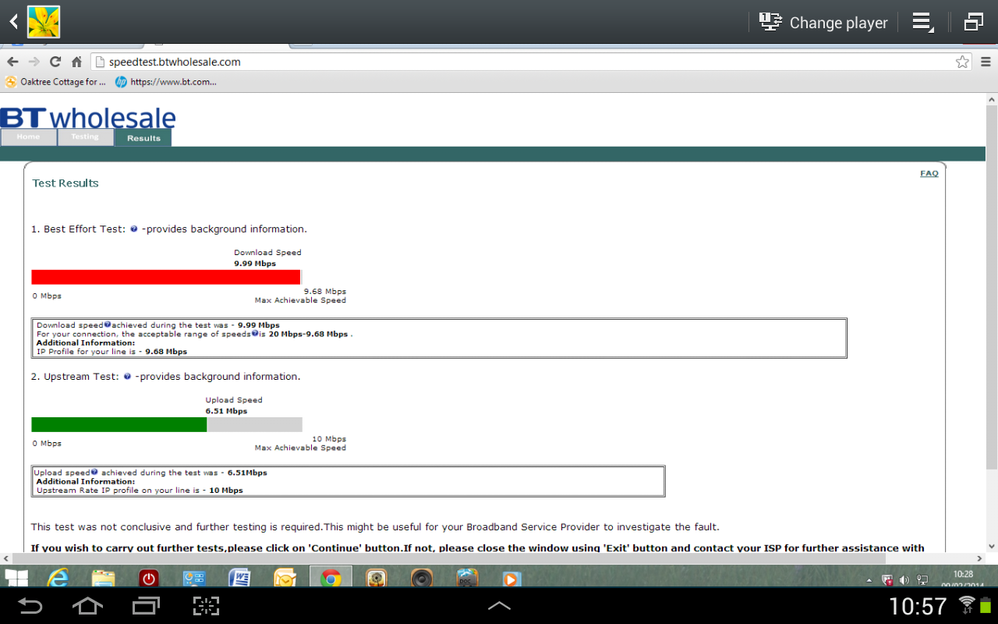
Task: Open the Windows Start button
Action: (17, 578)
